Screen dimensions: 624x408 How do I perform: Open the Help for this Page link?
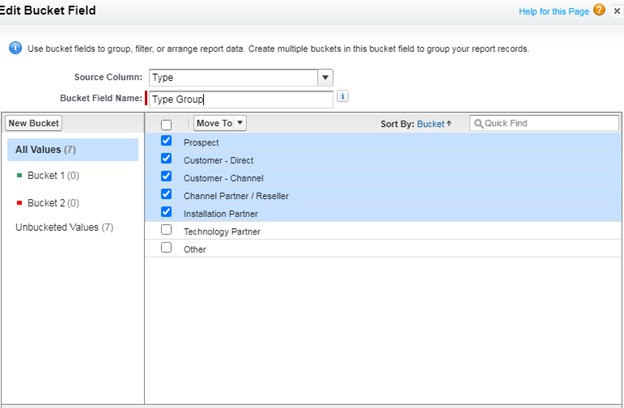pyautogui.click(x=553, y=11)
